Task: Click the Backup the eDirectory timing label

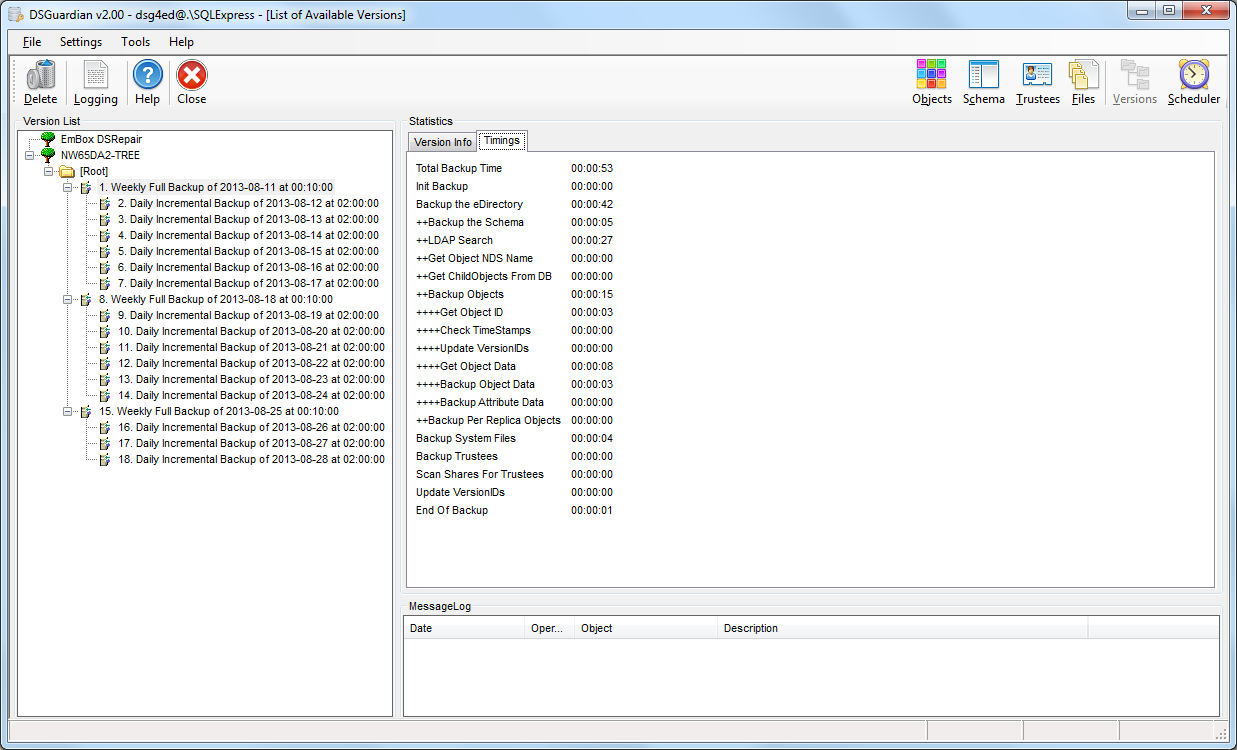Action: tap(469, 204)
